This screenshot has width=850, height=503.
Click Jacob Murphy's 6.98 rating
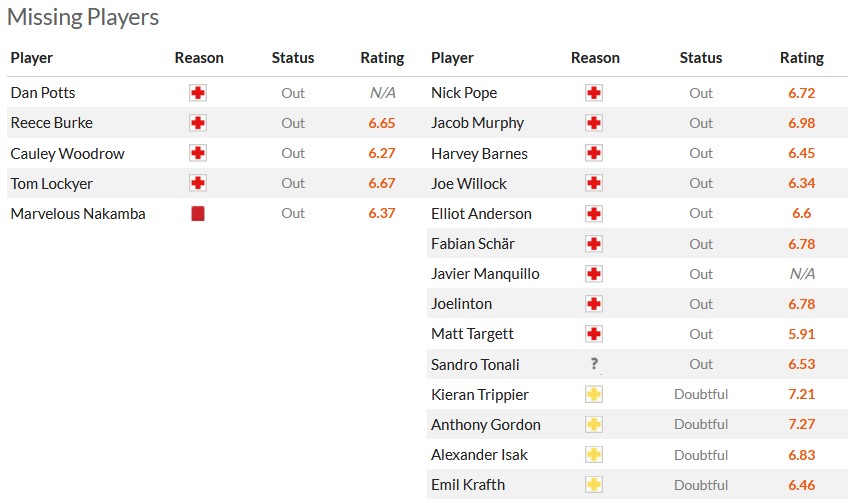click(801, 123)
